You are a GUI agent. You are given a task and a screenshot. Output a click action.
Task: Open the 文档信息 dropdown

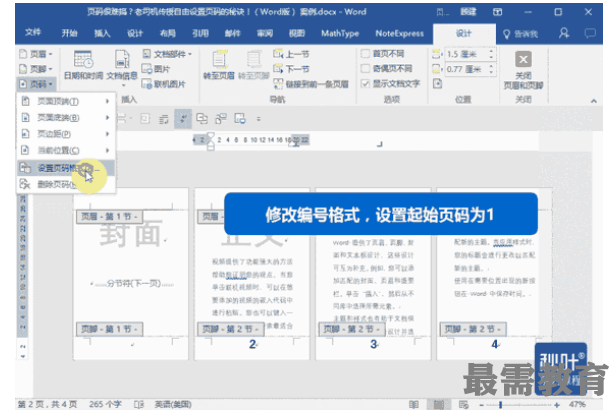coord(122,67)
